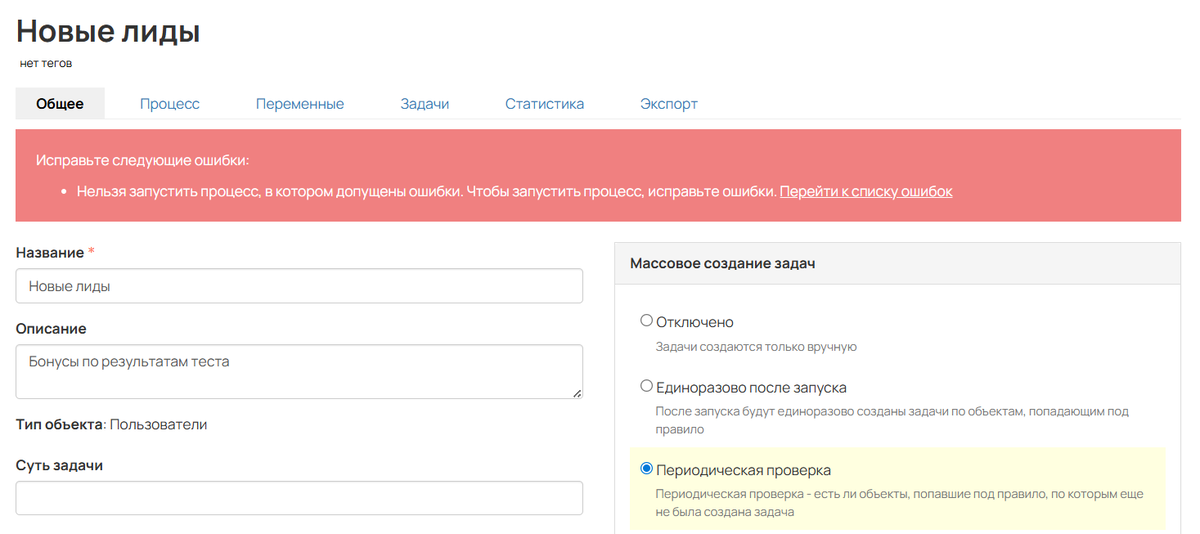The width and height of the screenshot is (1200, 534).
Task: Click the нет тегов label
Action: point(46,63)
